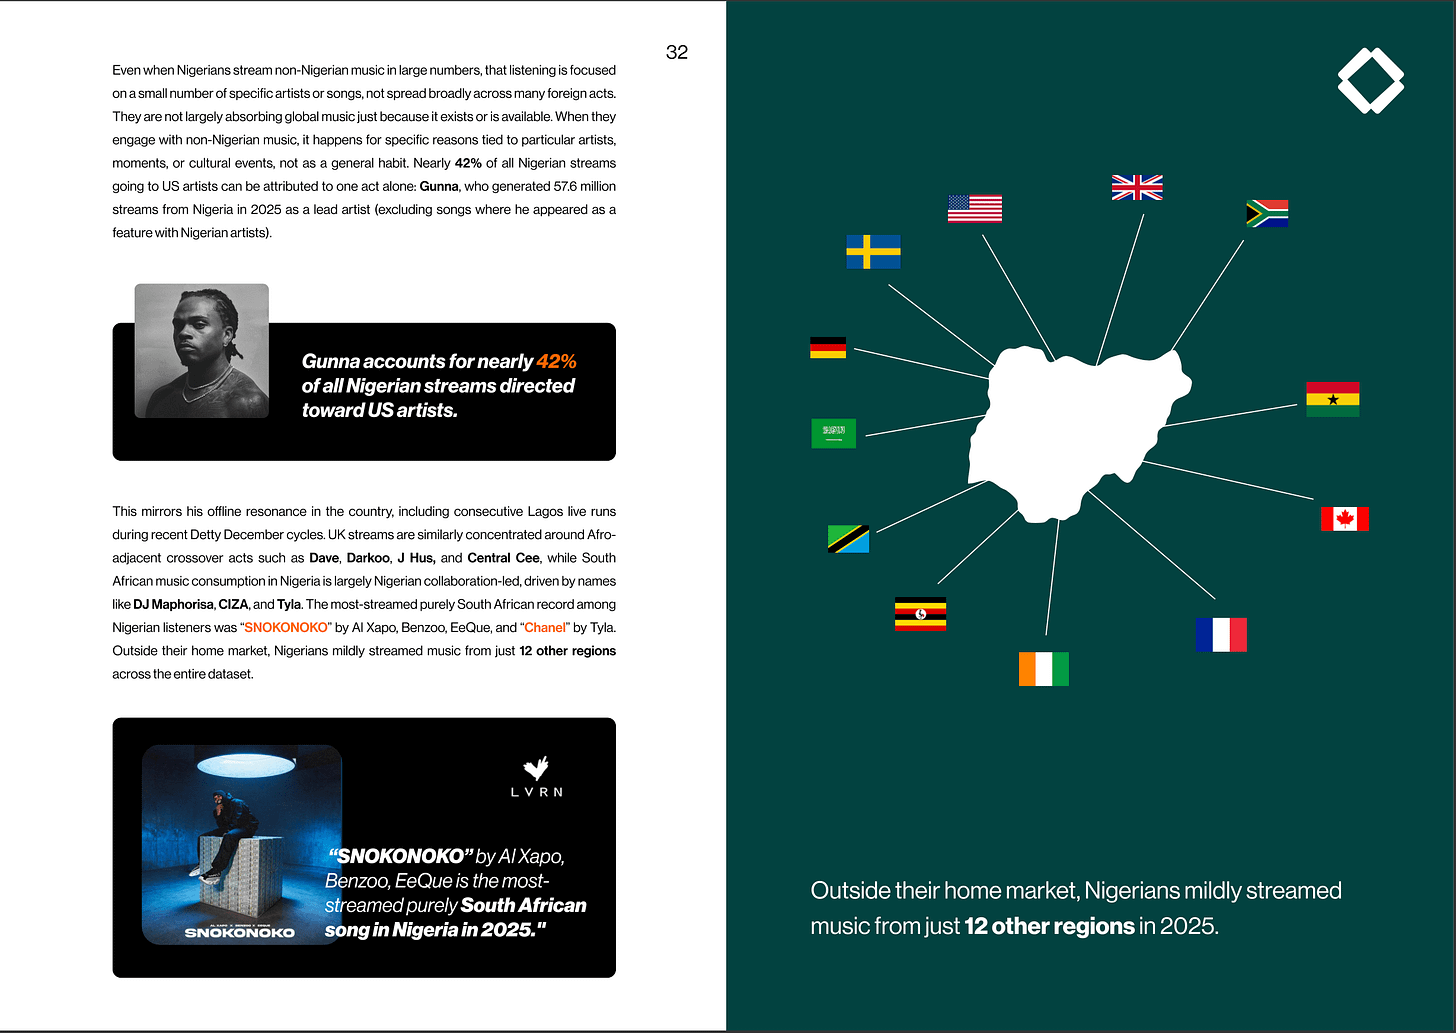Click "Gunna accounts for nearly" callout heading
This screenshot has width=1456, height=1033.
(x=417, y=361)
